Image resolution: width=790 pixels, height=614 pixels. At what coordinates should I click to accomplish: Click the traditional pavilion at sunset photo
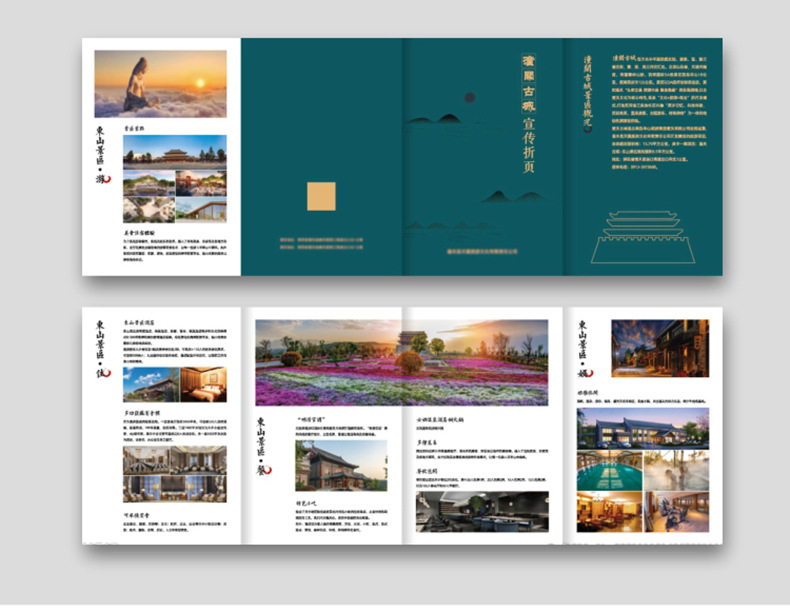pyautogui.click(x=341, y=467)
